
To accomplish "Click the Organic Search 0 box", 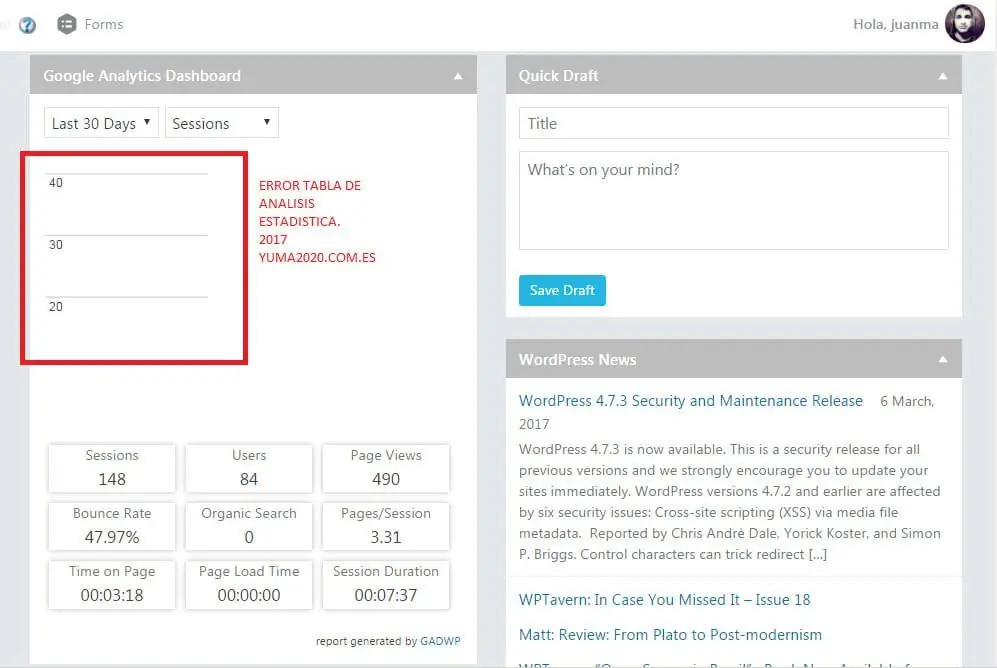I will tap(249, 526).
